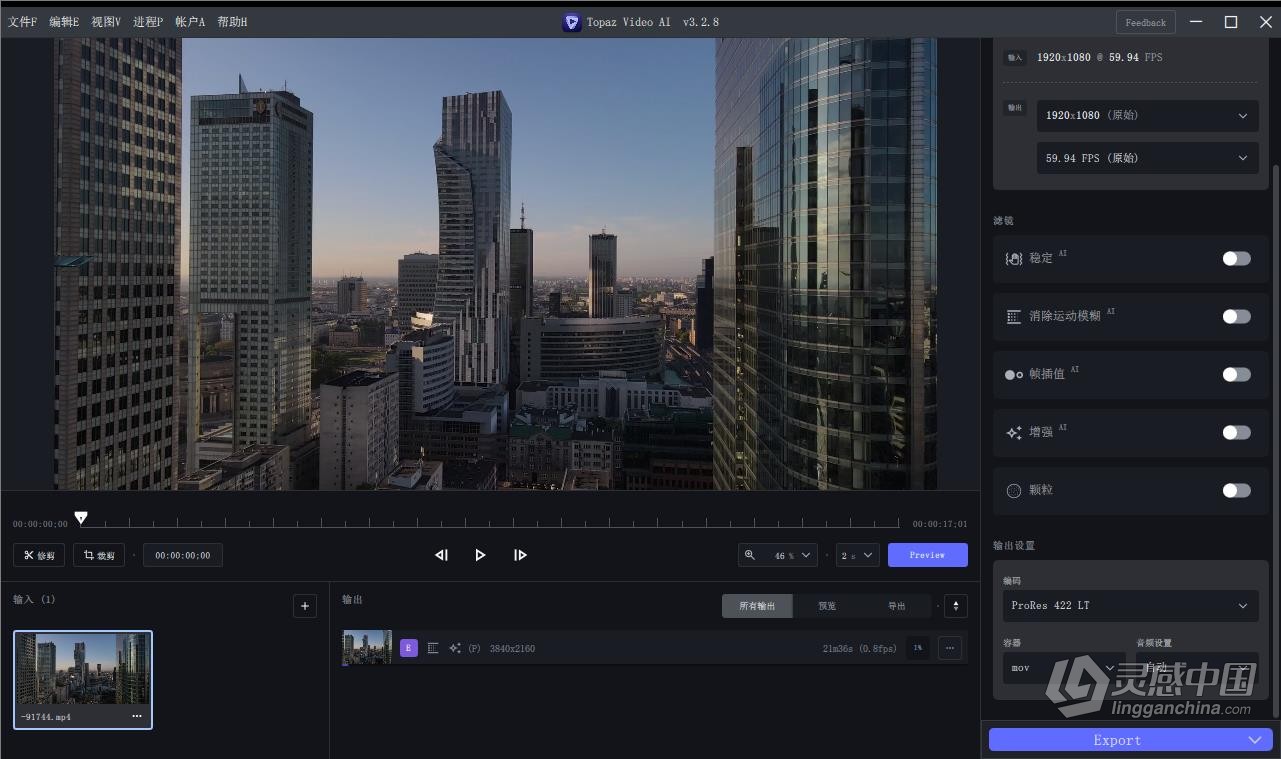This screenshot has height=759, width=1281.
Task: Click the 21m36s (0.8fps) time estimate
Action: (859, 649)
